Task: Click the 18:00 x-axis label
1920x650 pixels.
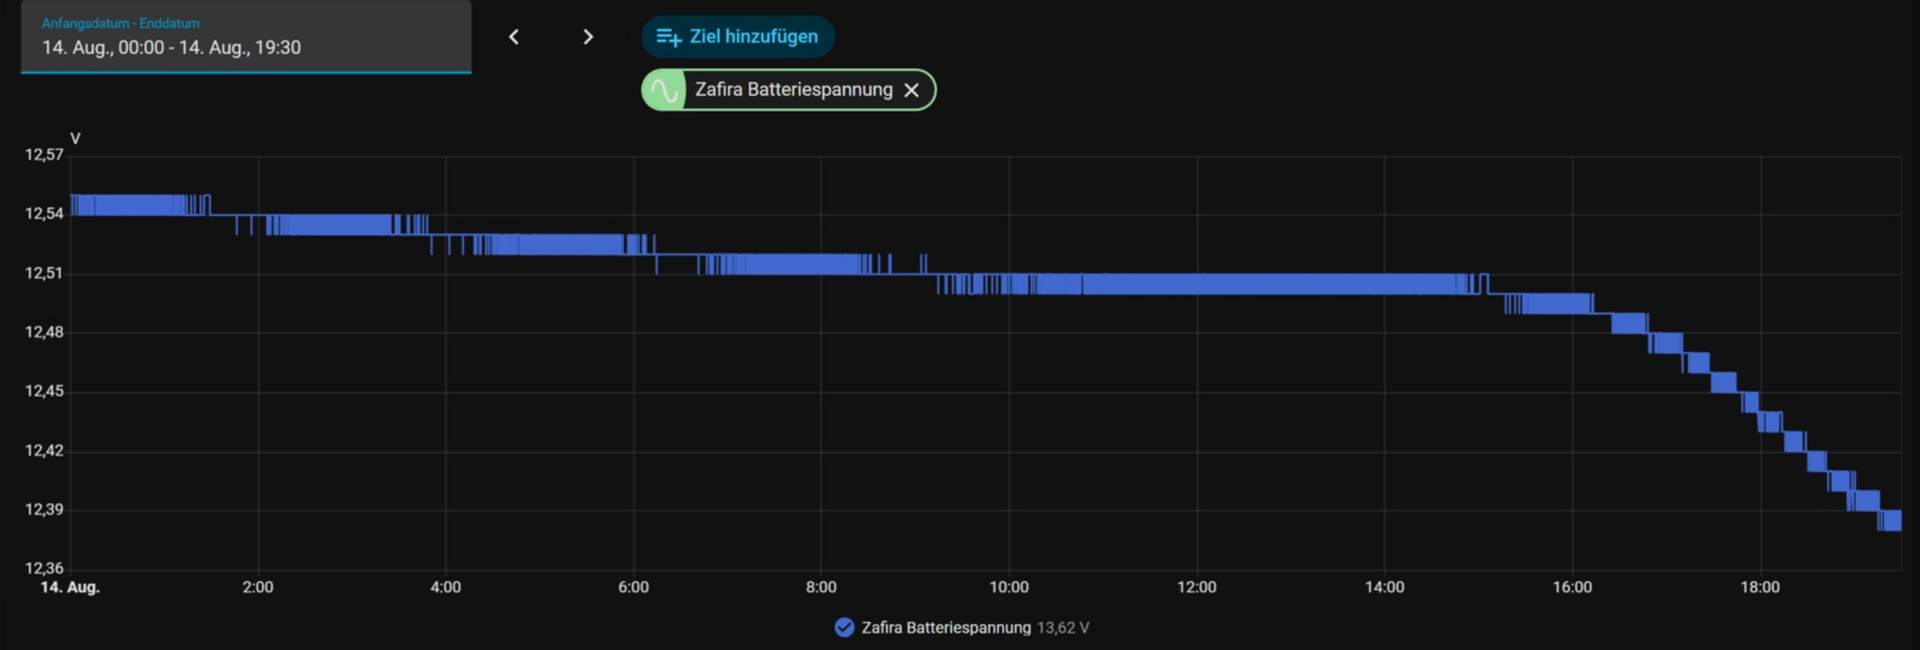Action: [x=1760, y=587]
